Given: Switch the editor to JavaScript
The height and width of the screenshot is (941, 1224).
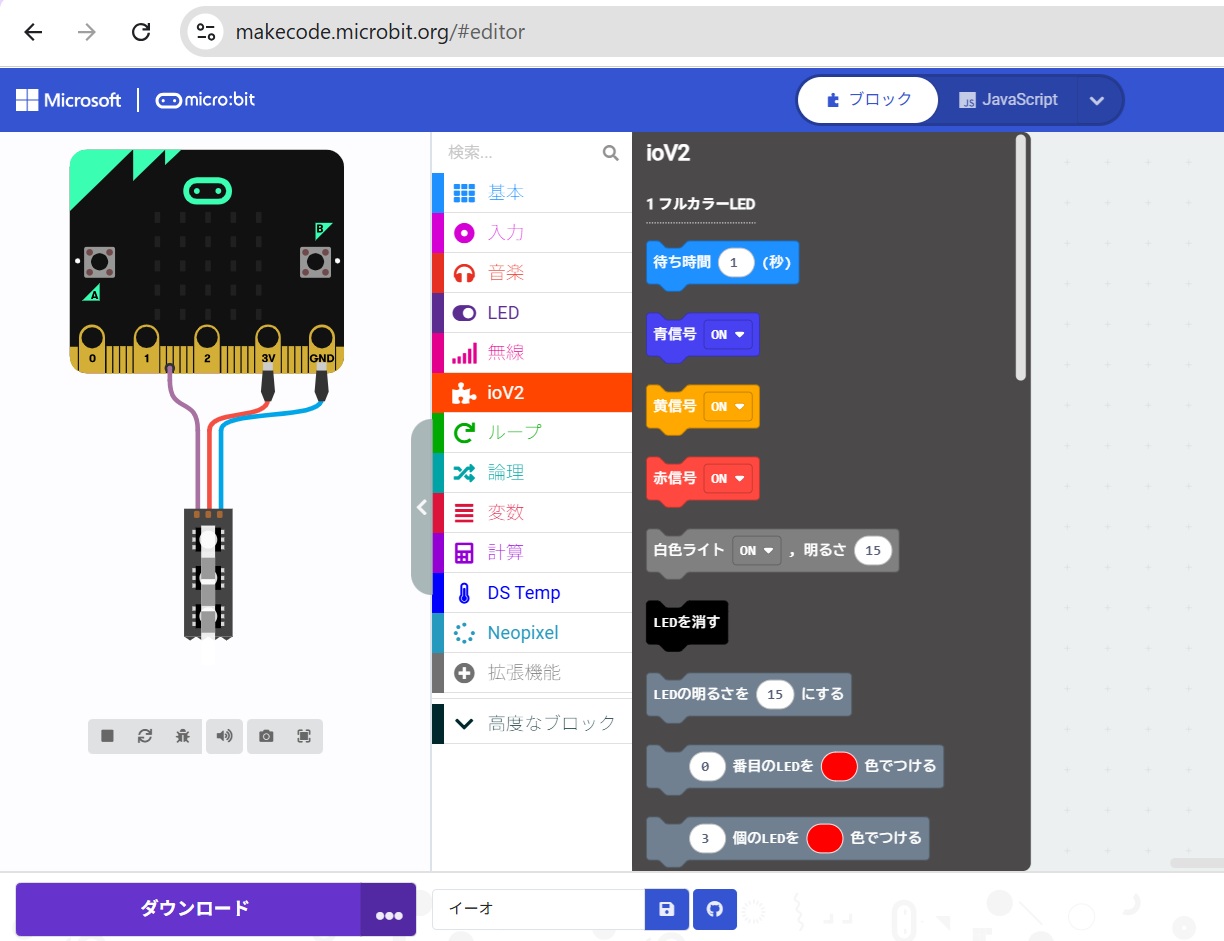Looking at the screenshot, I should tap(1008, 100).
